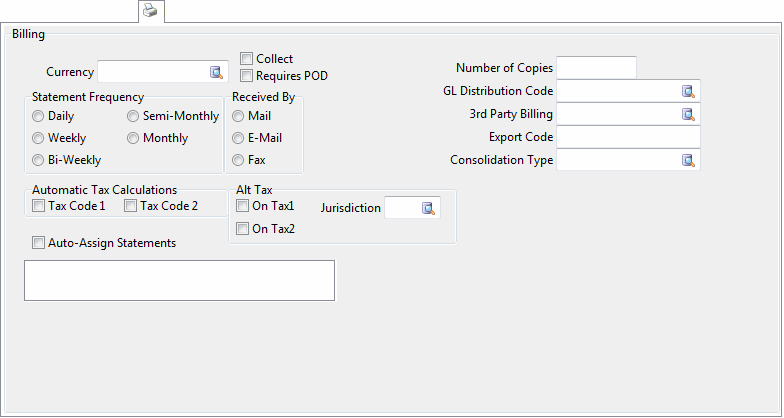Choose Fax as Received By method
Image resolution: width=784 pixels, height=418 pixels.
click(x=239, y=160)
